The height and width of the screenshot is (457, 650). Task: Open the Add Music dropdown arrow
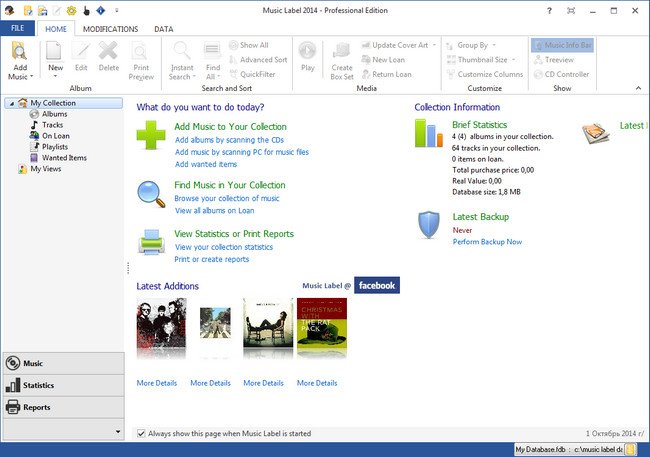pyautogui.click(x=32, y=76)
